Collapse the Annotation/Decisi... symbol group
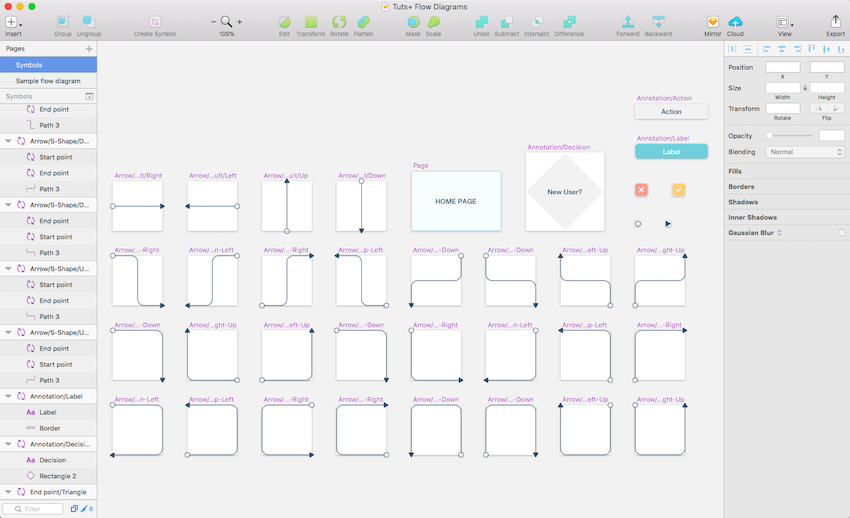 pyautogui.click(x=8, y=444)
